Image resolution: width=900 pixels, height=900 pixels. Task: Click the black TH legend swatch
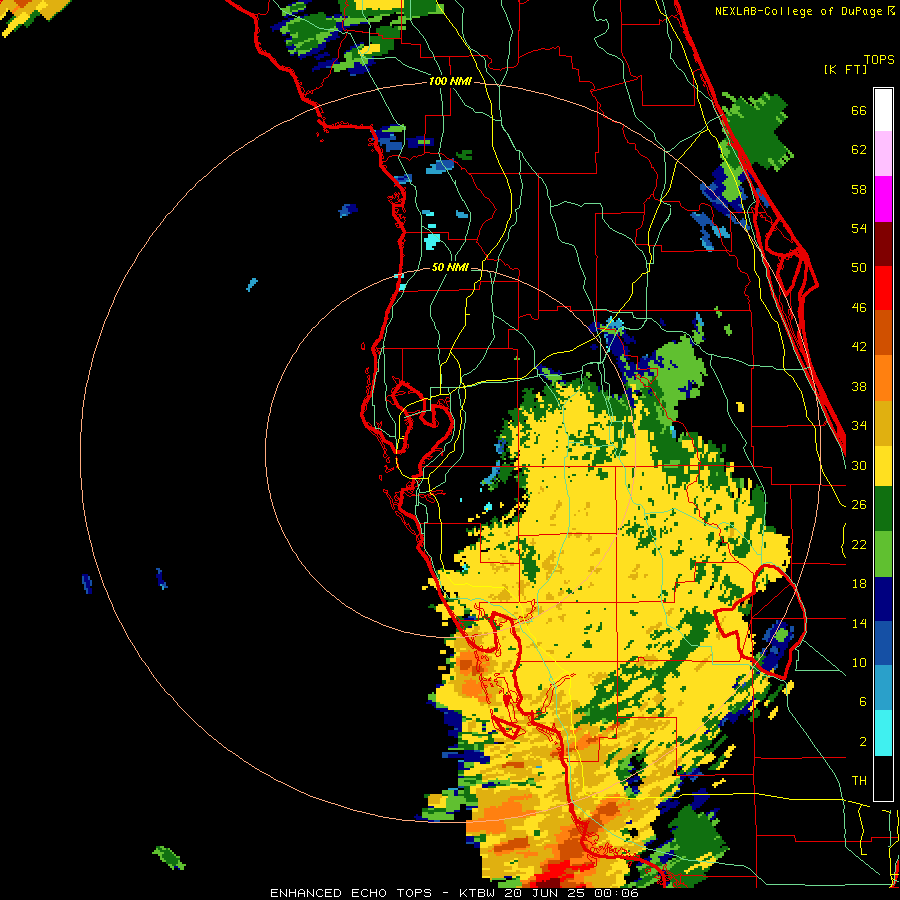[x=883, y=778]
